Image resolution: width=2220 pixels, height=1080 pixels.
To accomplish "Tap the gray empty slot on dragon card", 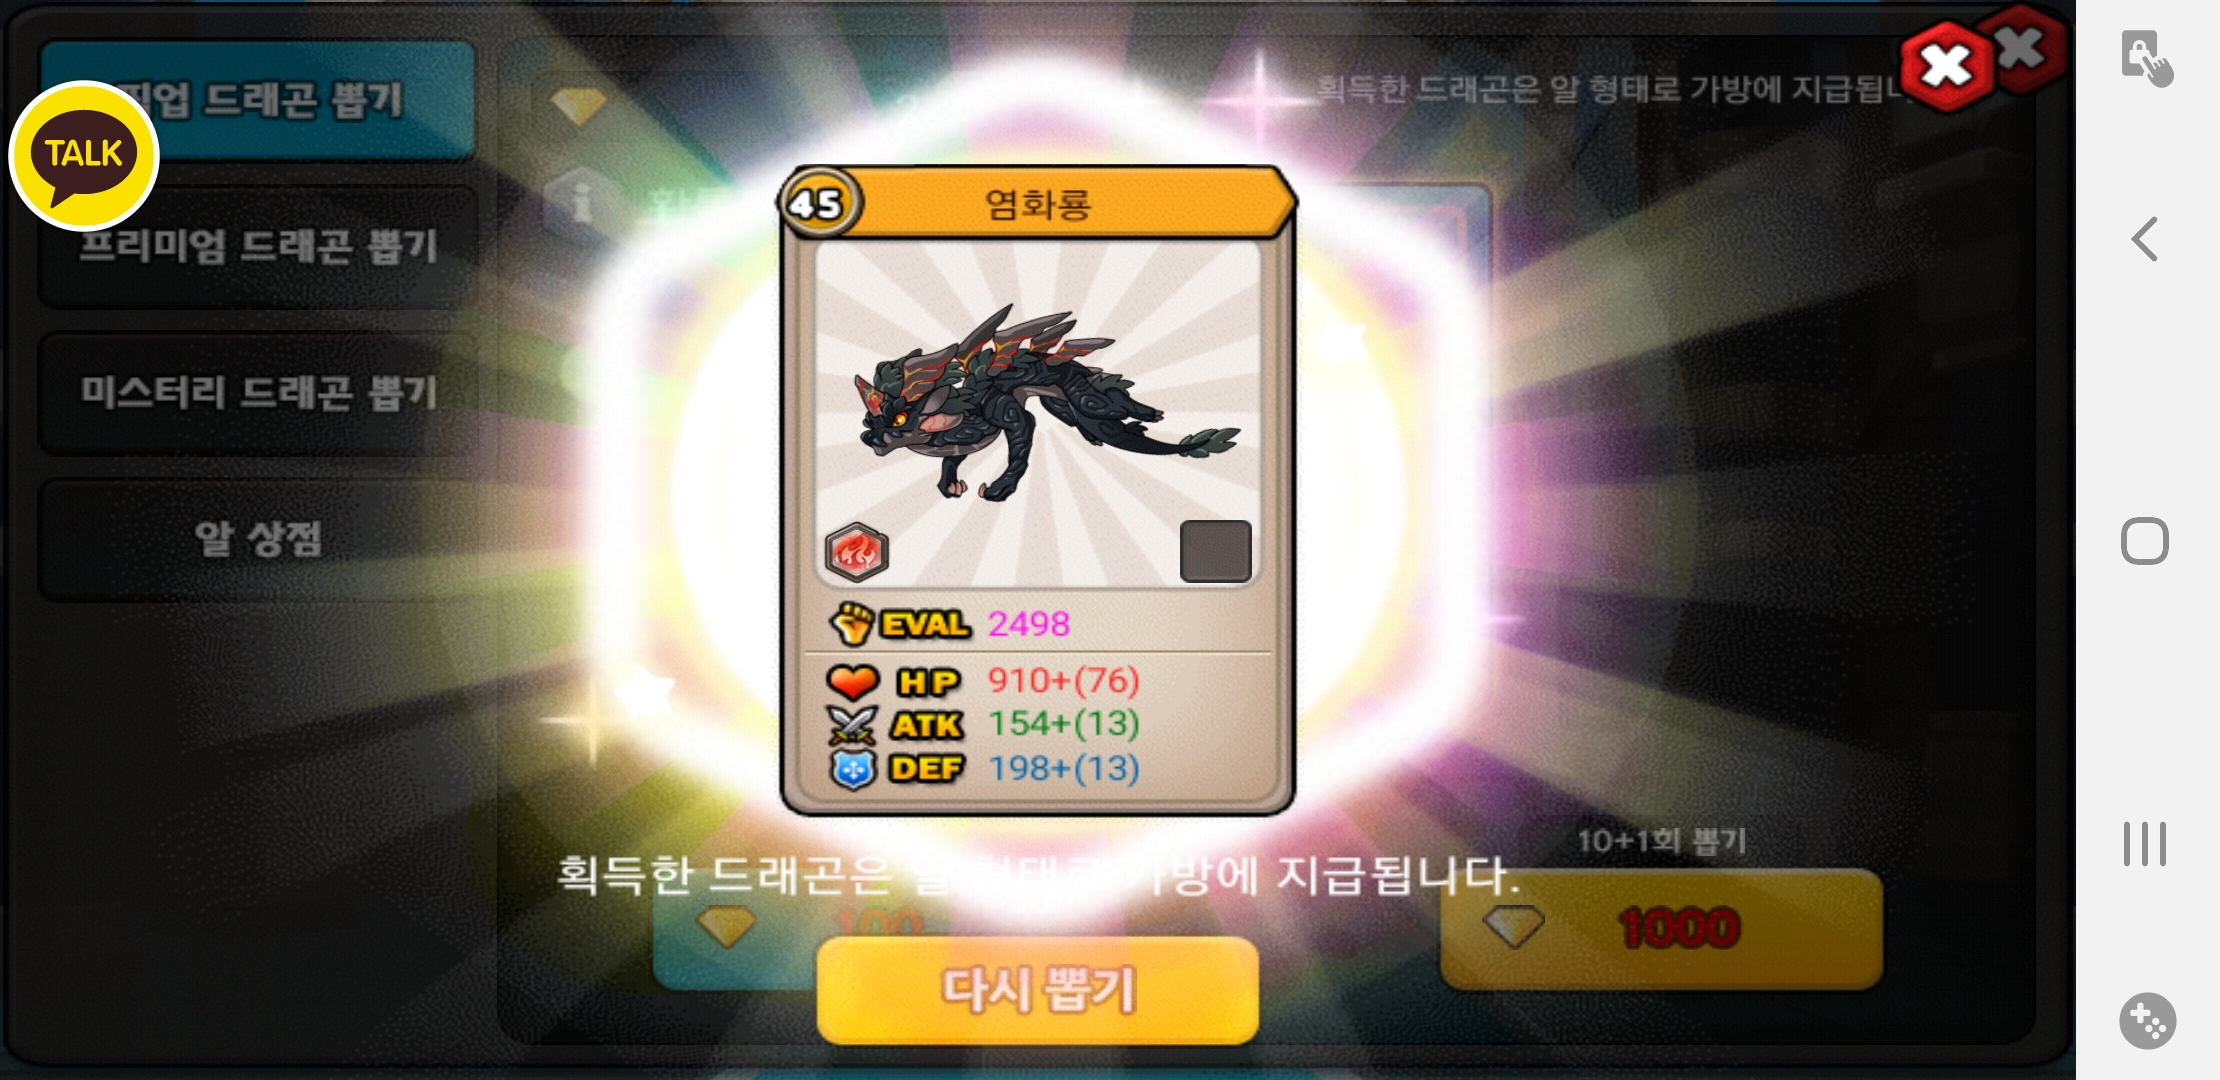I will [x=1215, y=551].
